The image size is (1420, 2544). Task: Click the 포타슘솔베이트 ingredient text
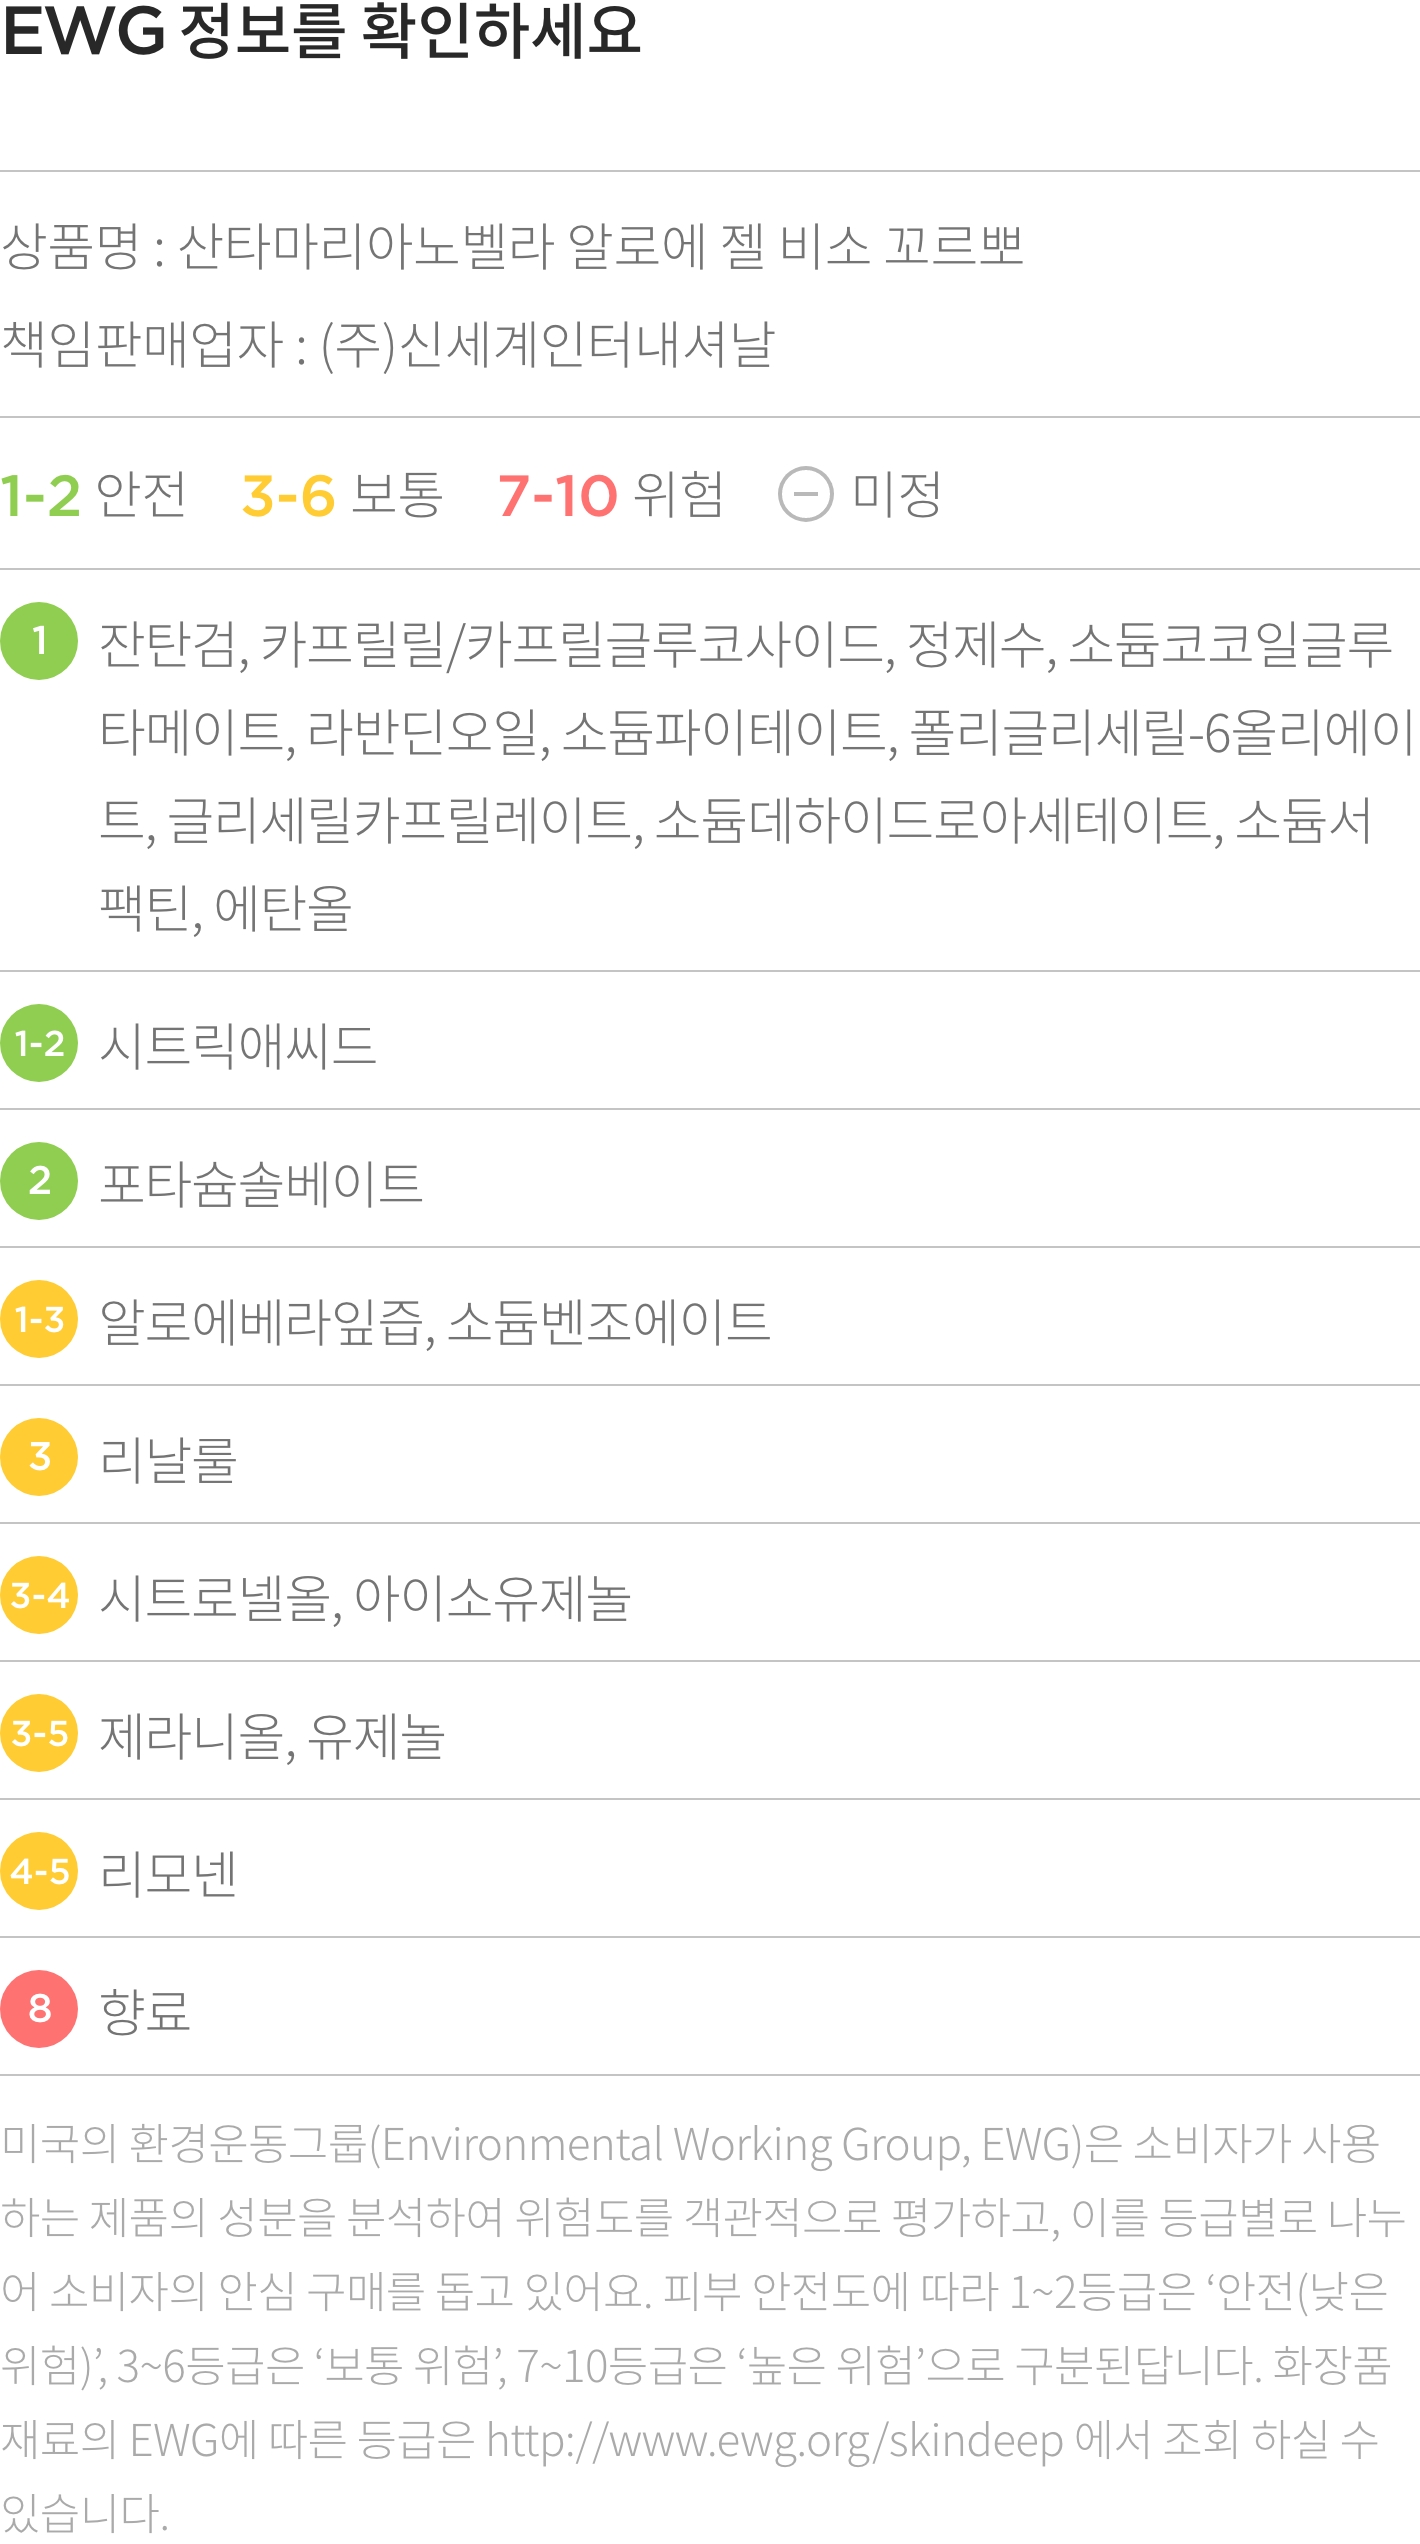tap(262, 1183)
